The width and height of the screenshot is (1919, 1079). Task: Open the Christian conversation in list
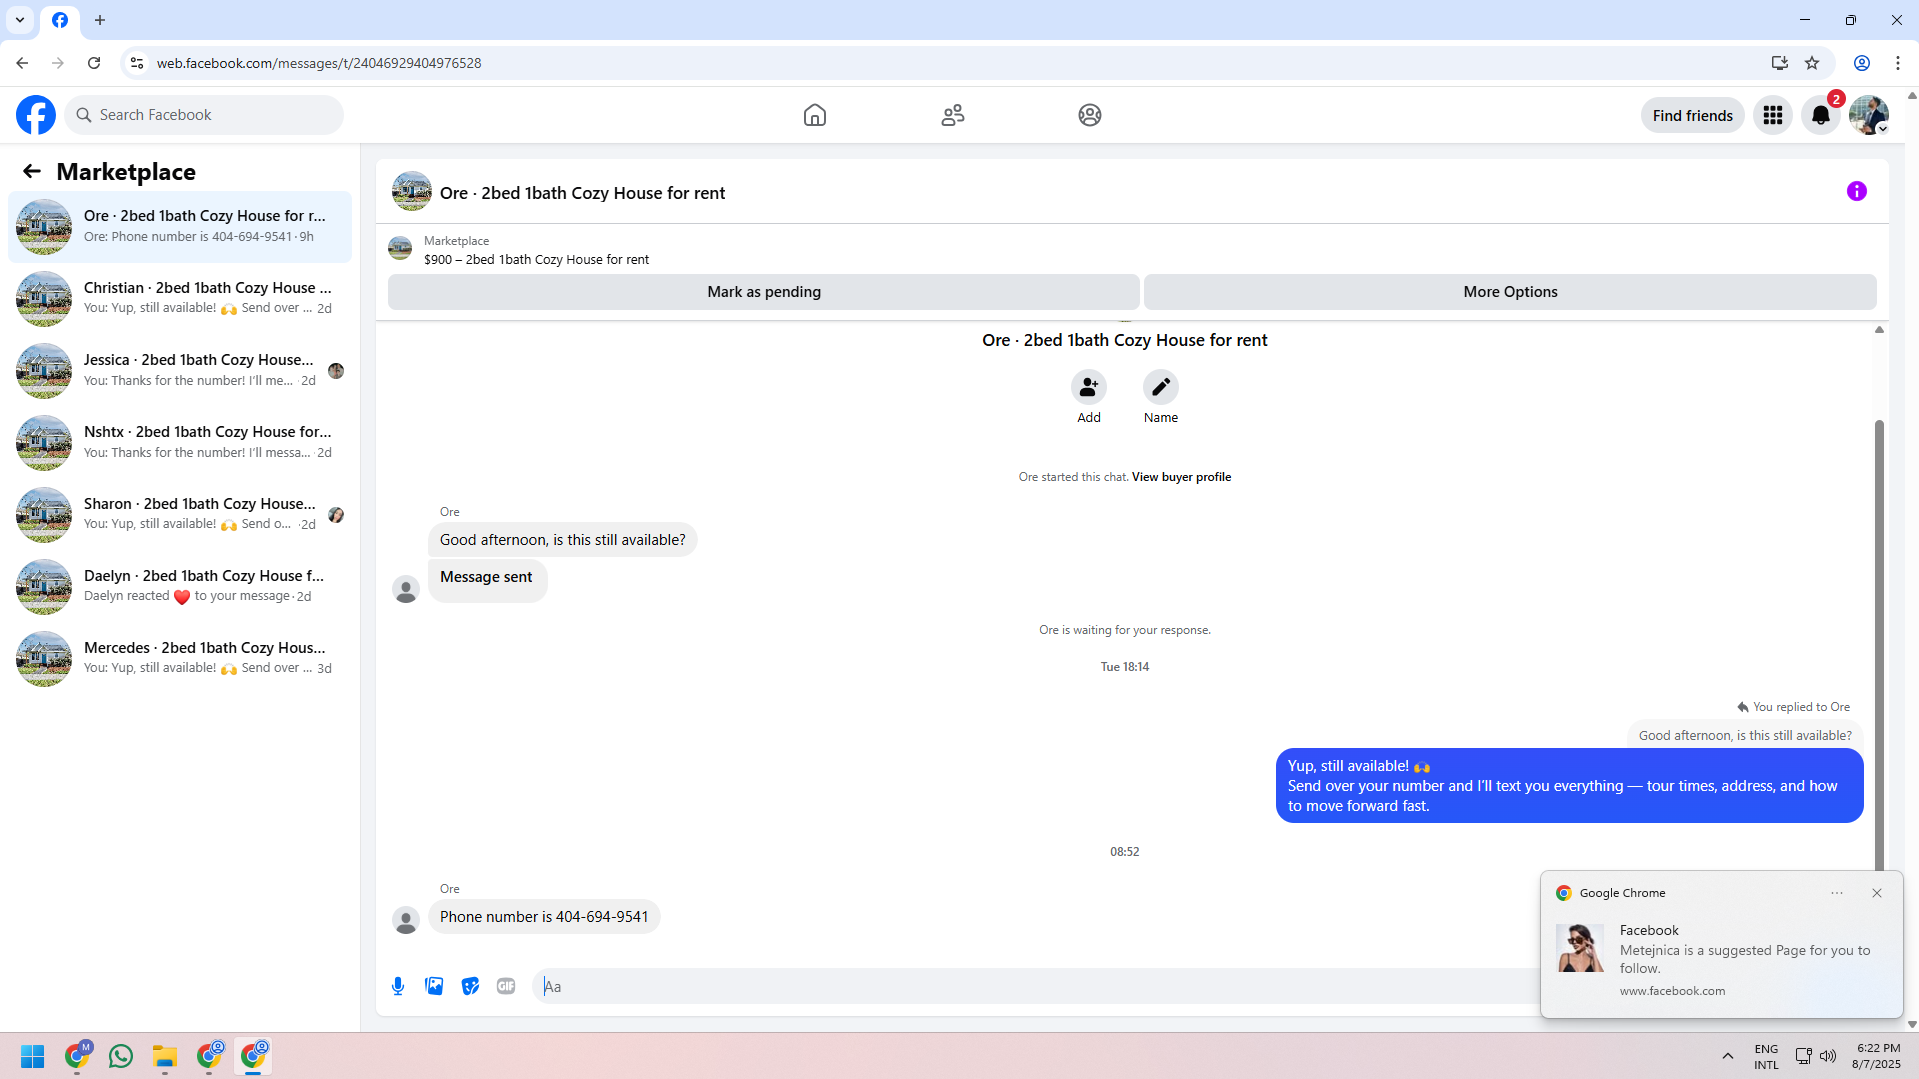point(180,298)
